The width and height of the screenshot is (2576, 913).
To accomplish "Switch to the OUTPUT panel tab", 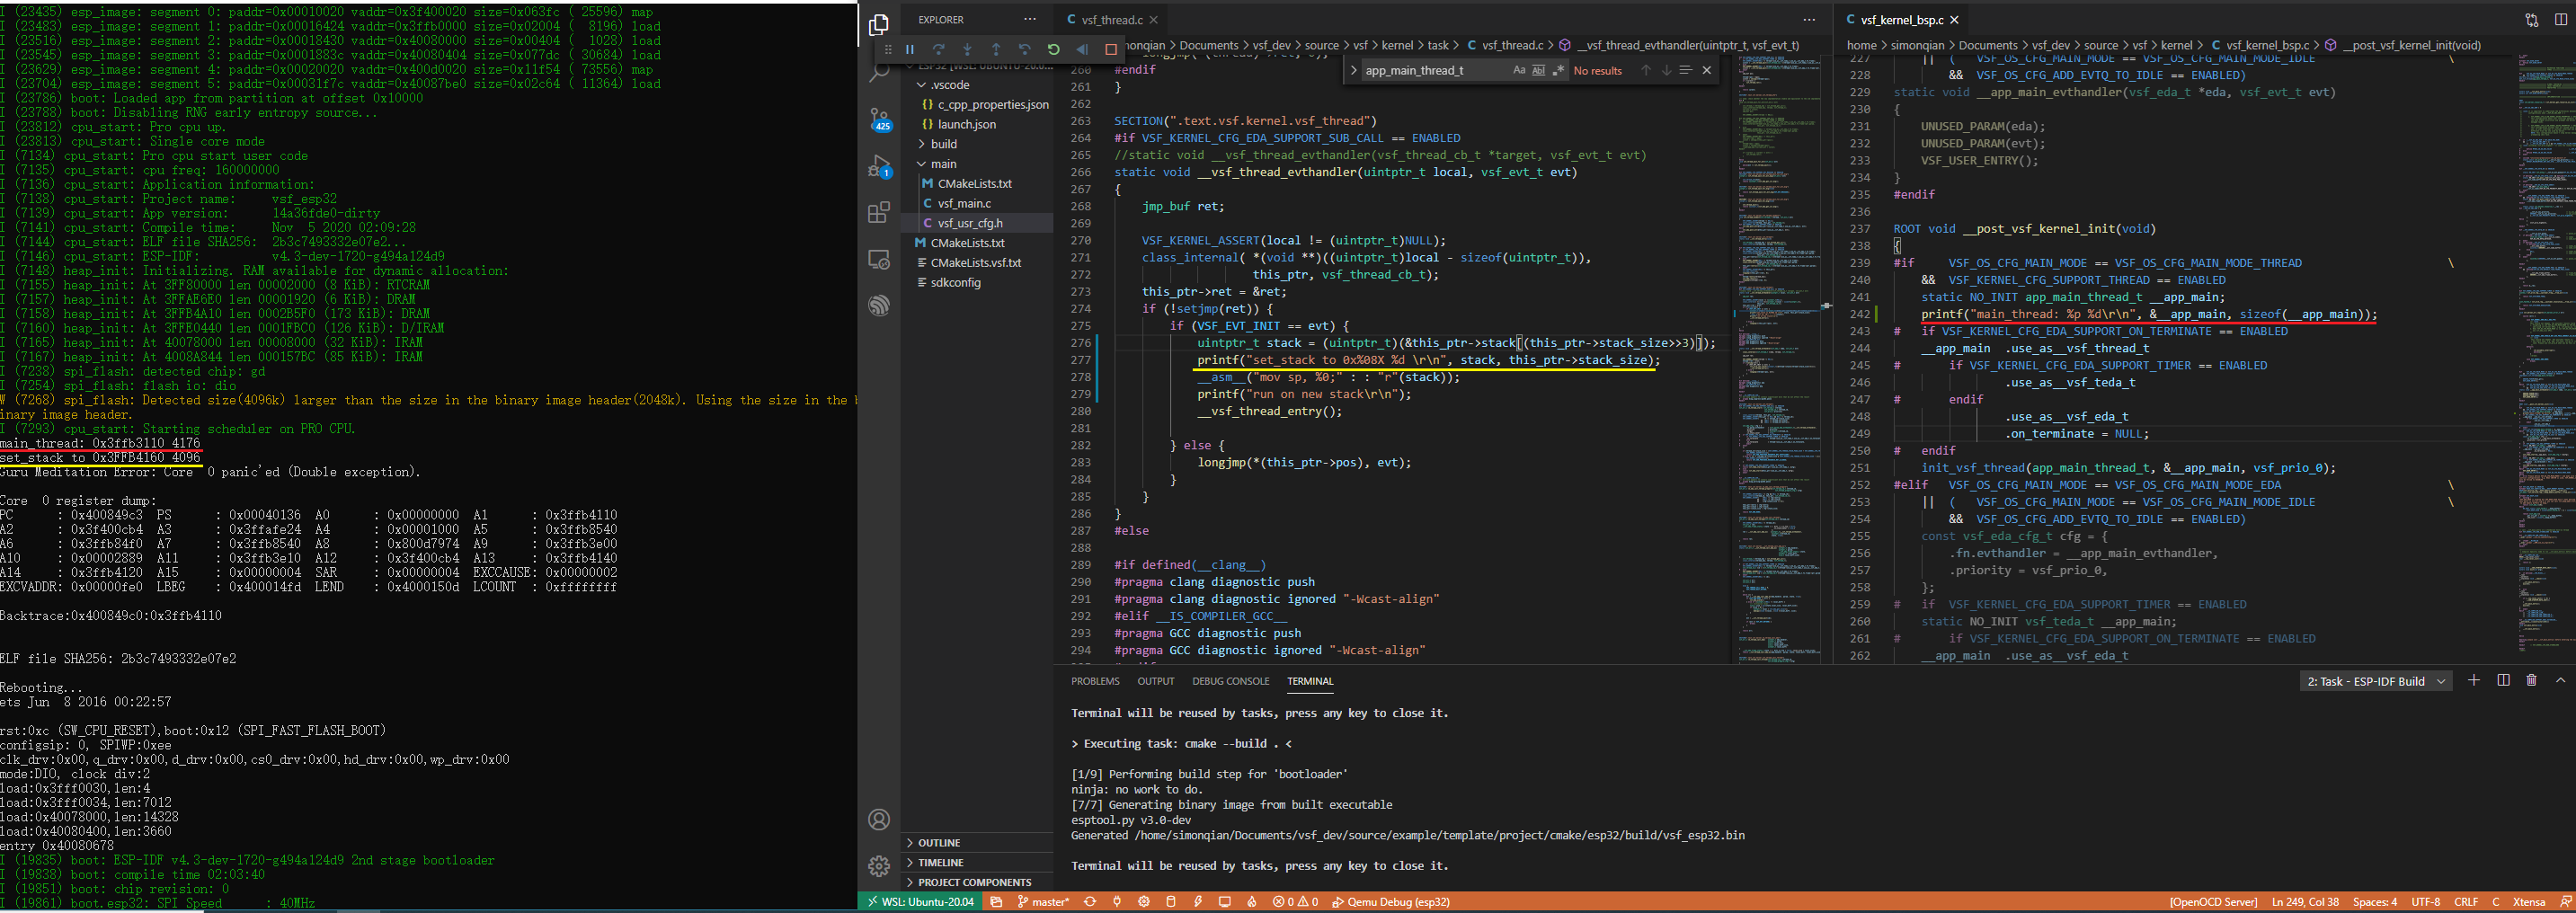I will (1155, 681).
